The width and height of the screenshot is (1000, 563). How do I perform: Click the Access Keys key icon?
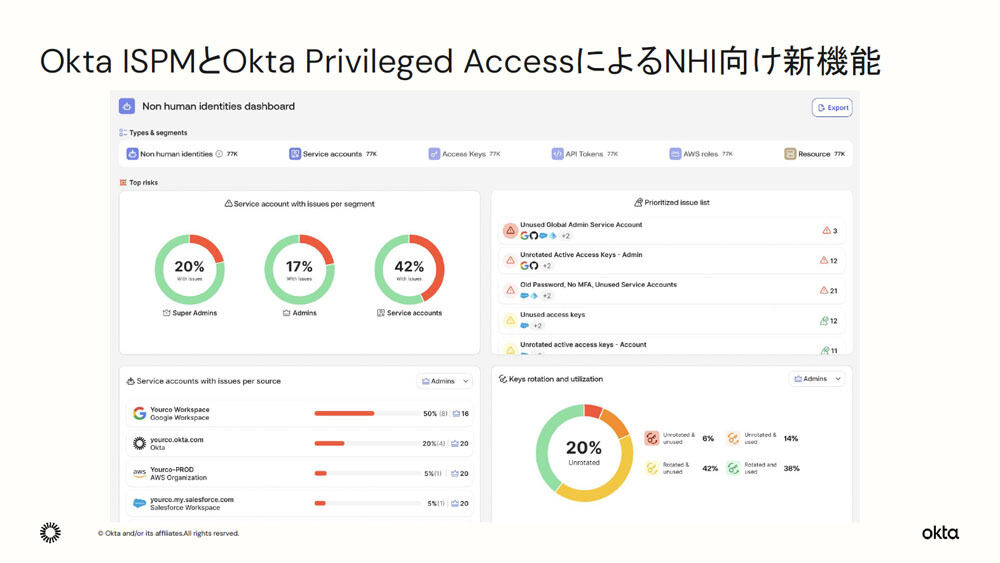[x=434, y=154]
